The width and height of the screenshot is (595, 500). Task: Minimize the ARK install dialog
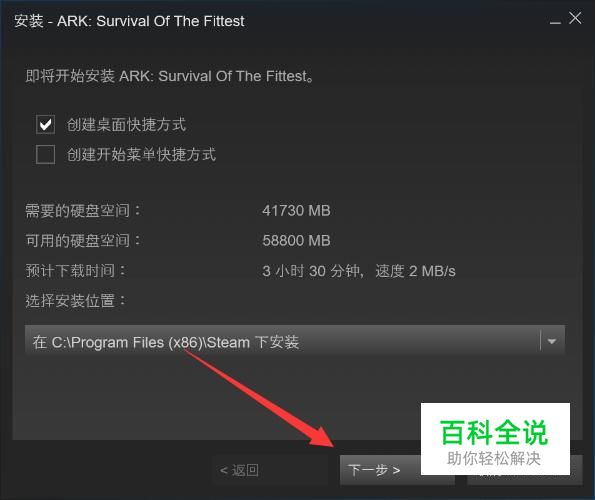click(555, 20)
